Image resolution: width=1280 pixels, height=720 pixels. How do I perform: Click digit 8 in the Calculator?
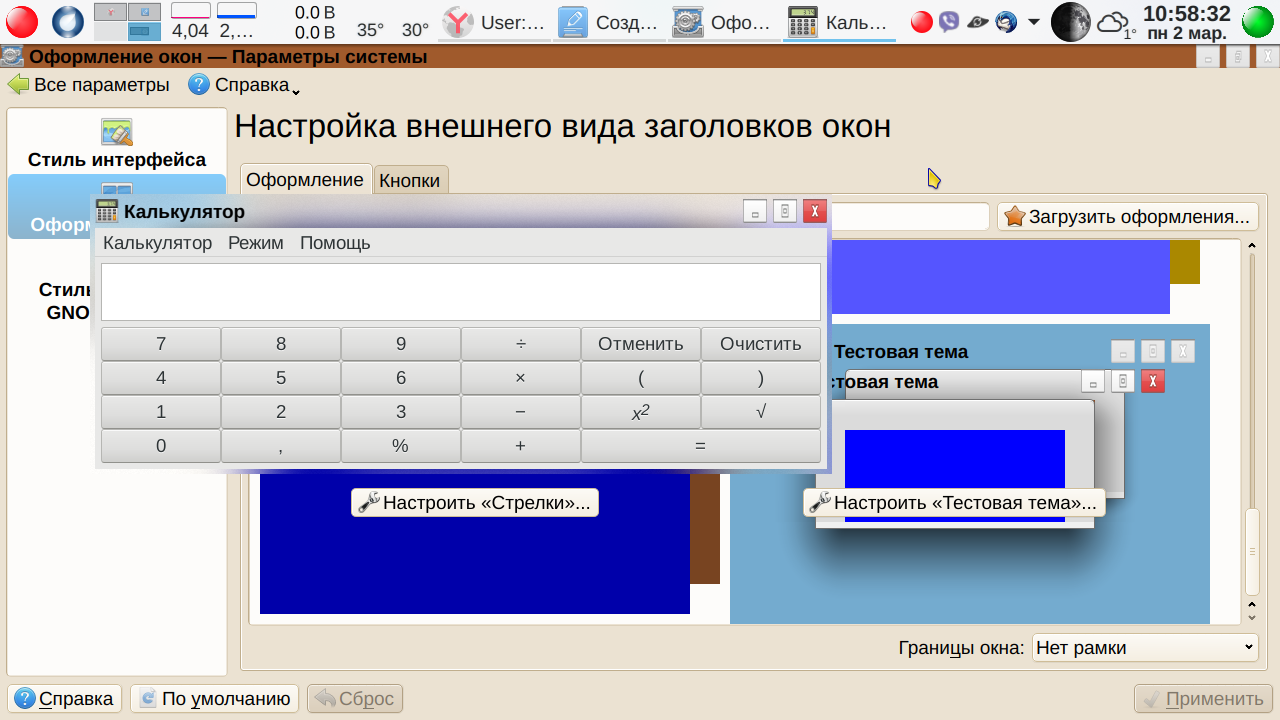[x=281, y=344]
